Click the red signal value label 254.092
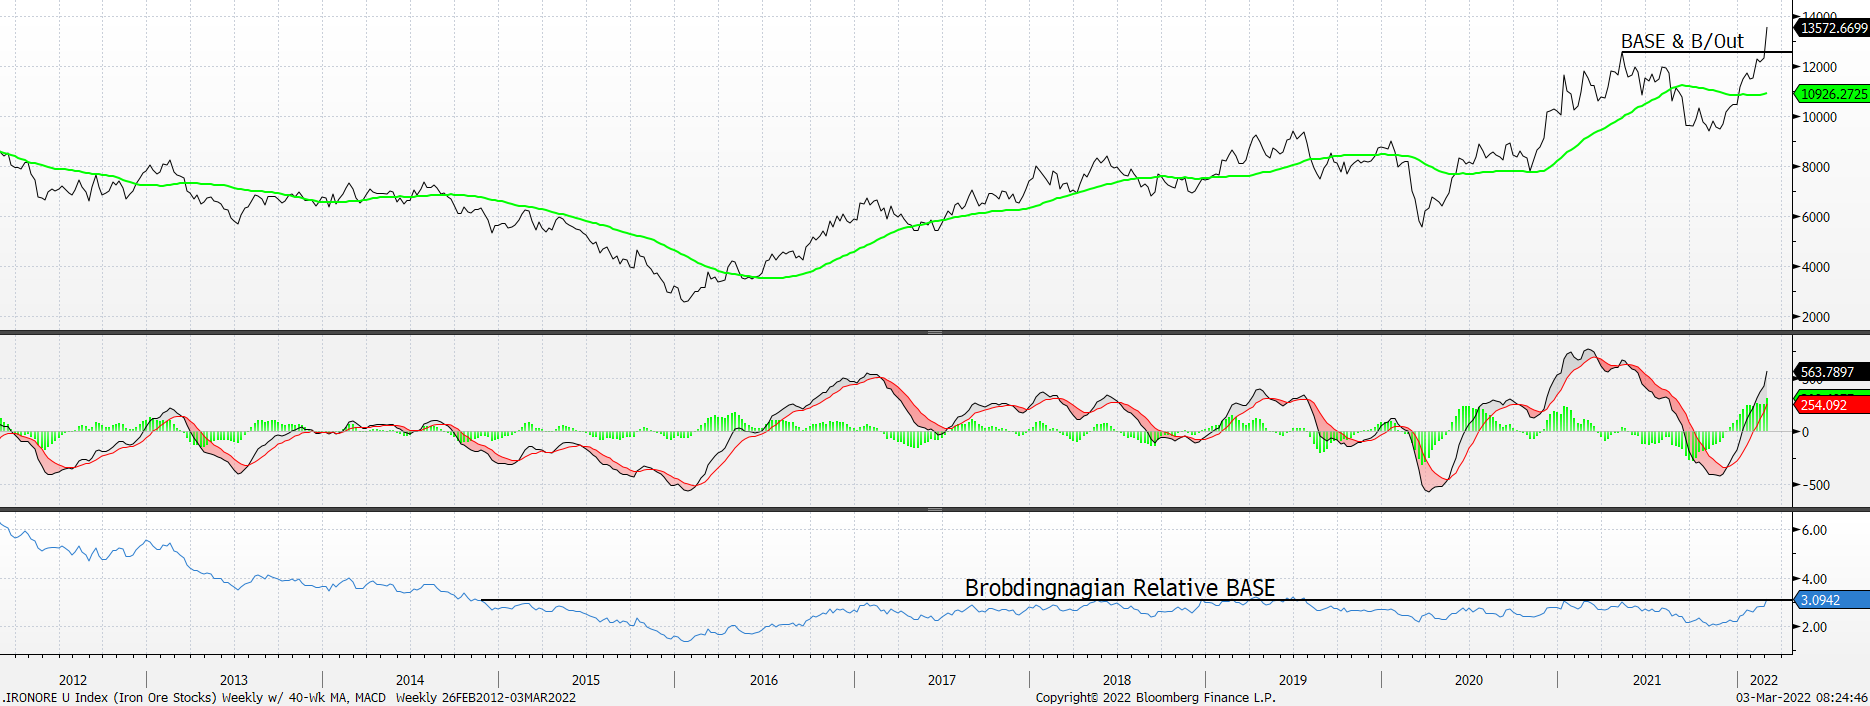 [x=1832, y=405]
